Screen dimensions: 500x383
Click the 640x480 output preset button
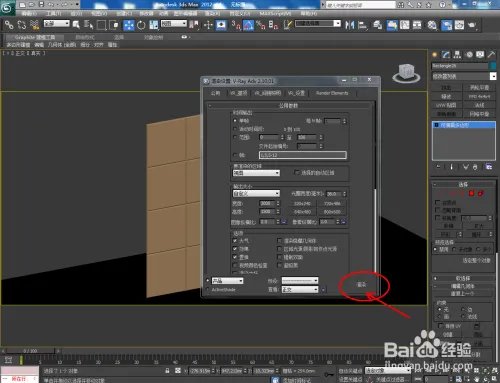point(302,212)
